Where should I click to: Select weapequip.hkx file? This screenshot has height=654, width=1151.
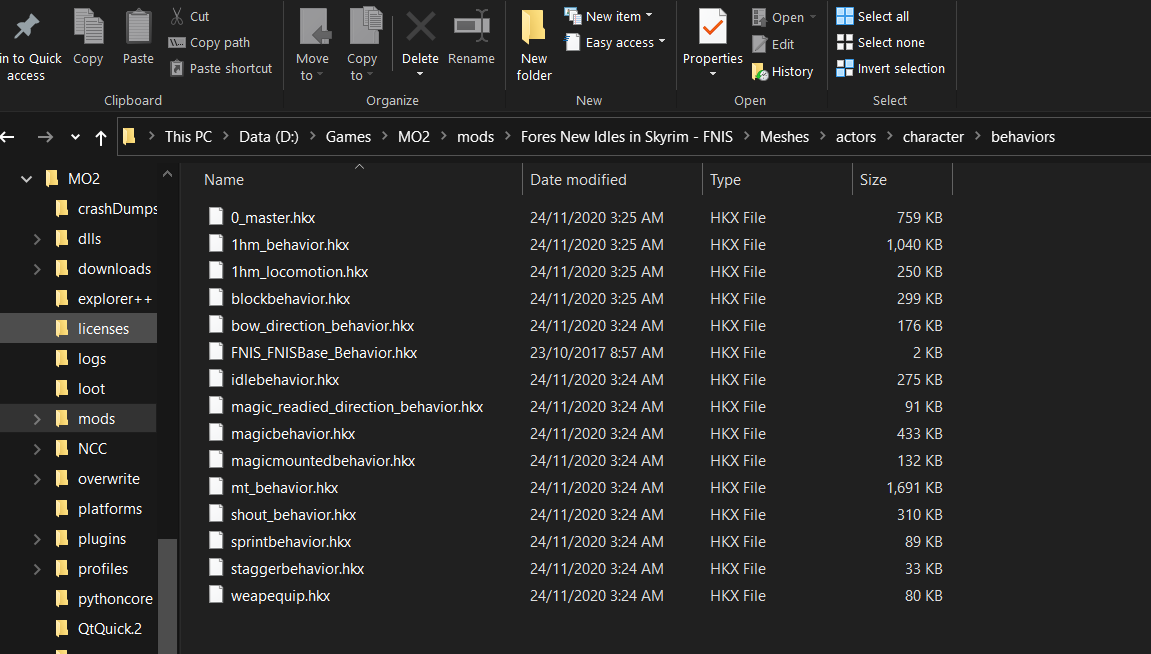click(280, 595)
